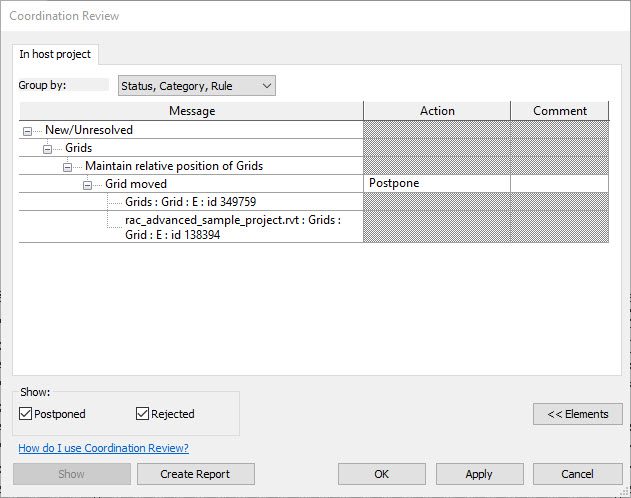This screenshot has height=498, width=631.
Task: Toggle the Rejected checkbox
Action: 142,414
